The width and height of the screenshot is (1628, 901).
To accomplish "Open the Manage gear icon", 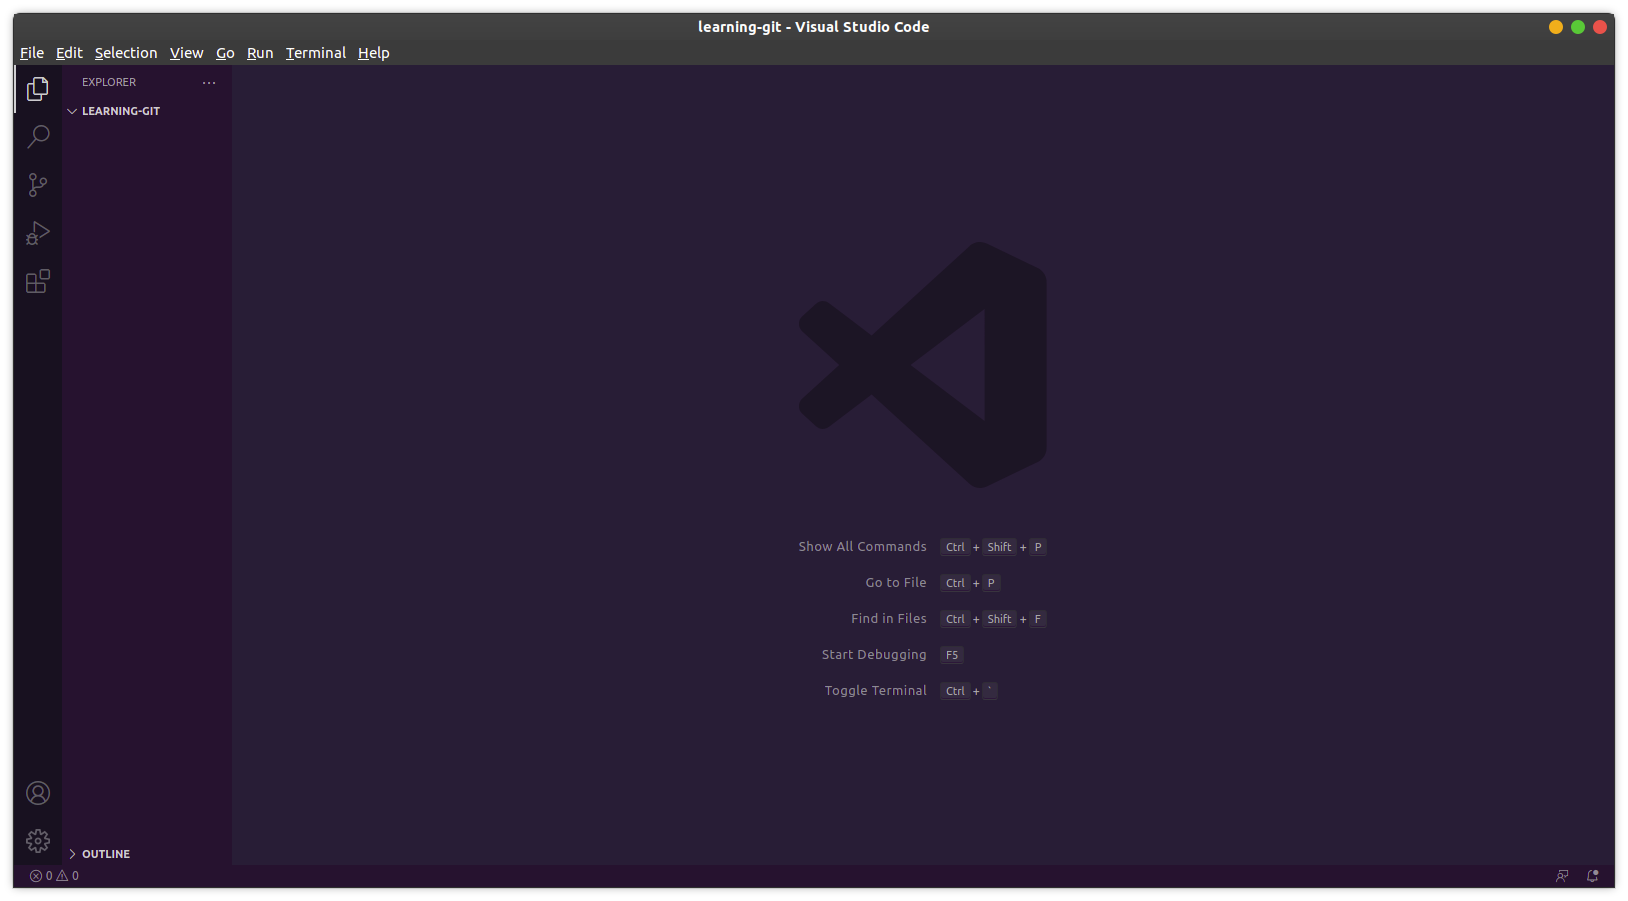I will click(38, 841).
